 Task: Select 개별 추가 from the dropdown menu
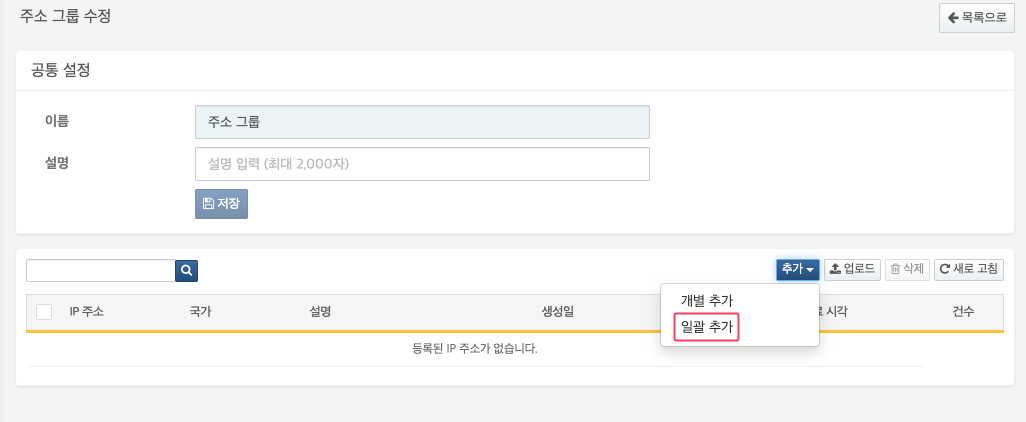tap(707, 300)
